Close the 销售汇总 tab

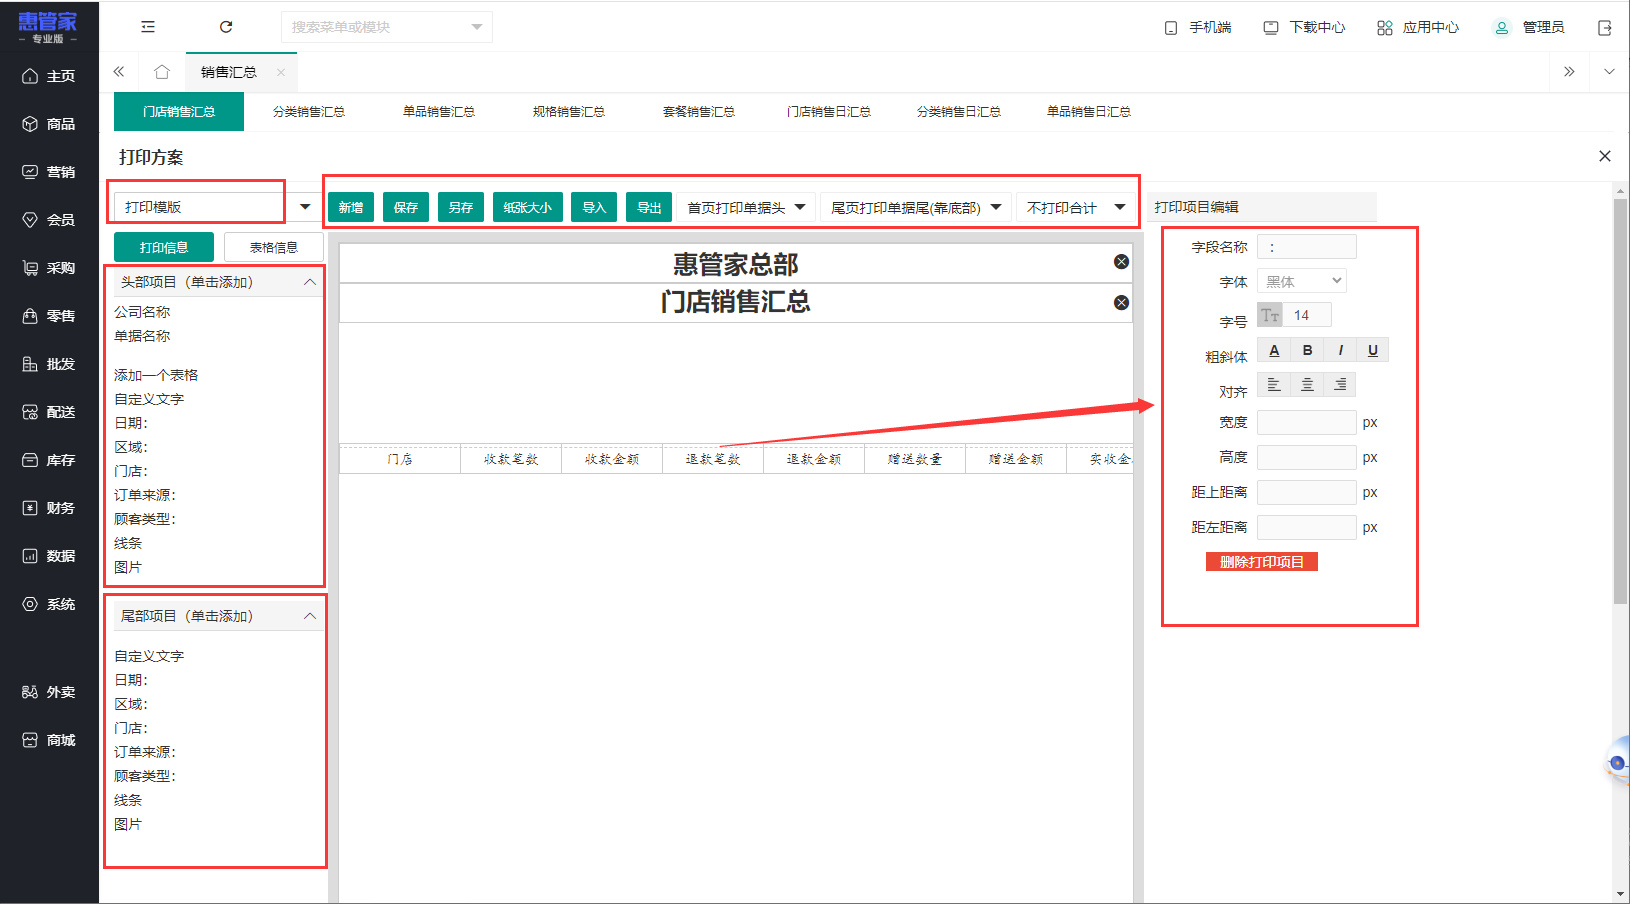coord(281,72)
